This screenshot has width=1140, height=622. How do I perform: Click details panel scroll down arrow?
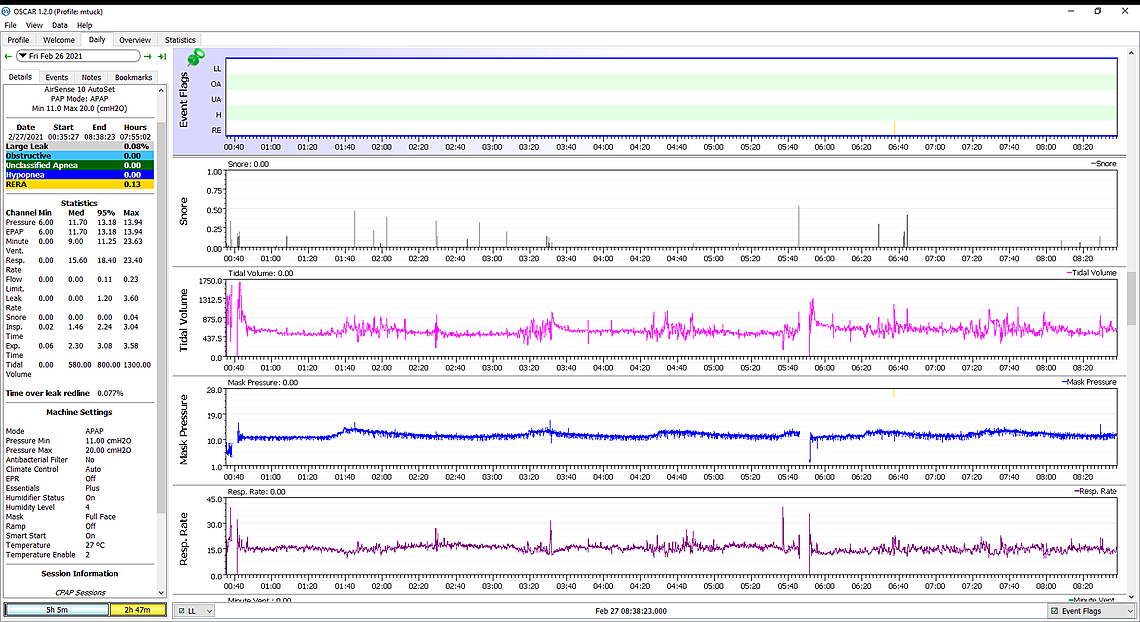161,593
